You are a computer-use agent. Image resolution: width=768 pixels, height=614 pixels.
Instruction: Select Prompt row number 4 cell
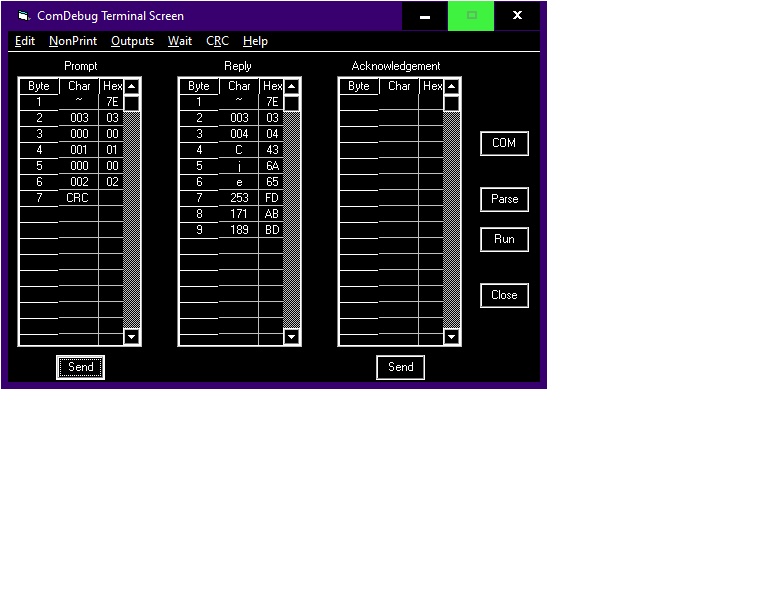(39, 150)
